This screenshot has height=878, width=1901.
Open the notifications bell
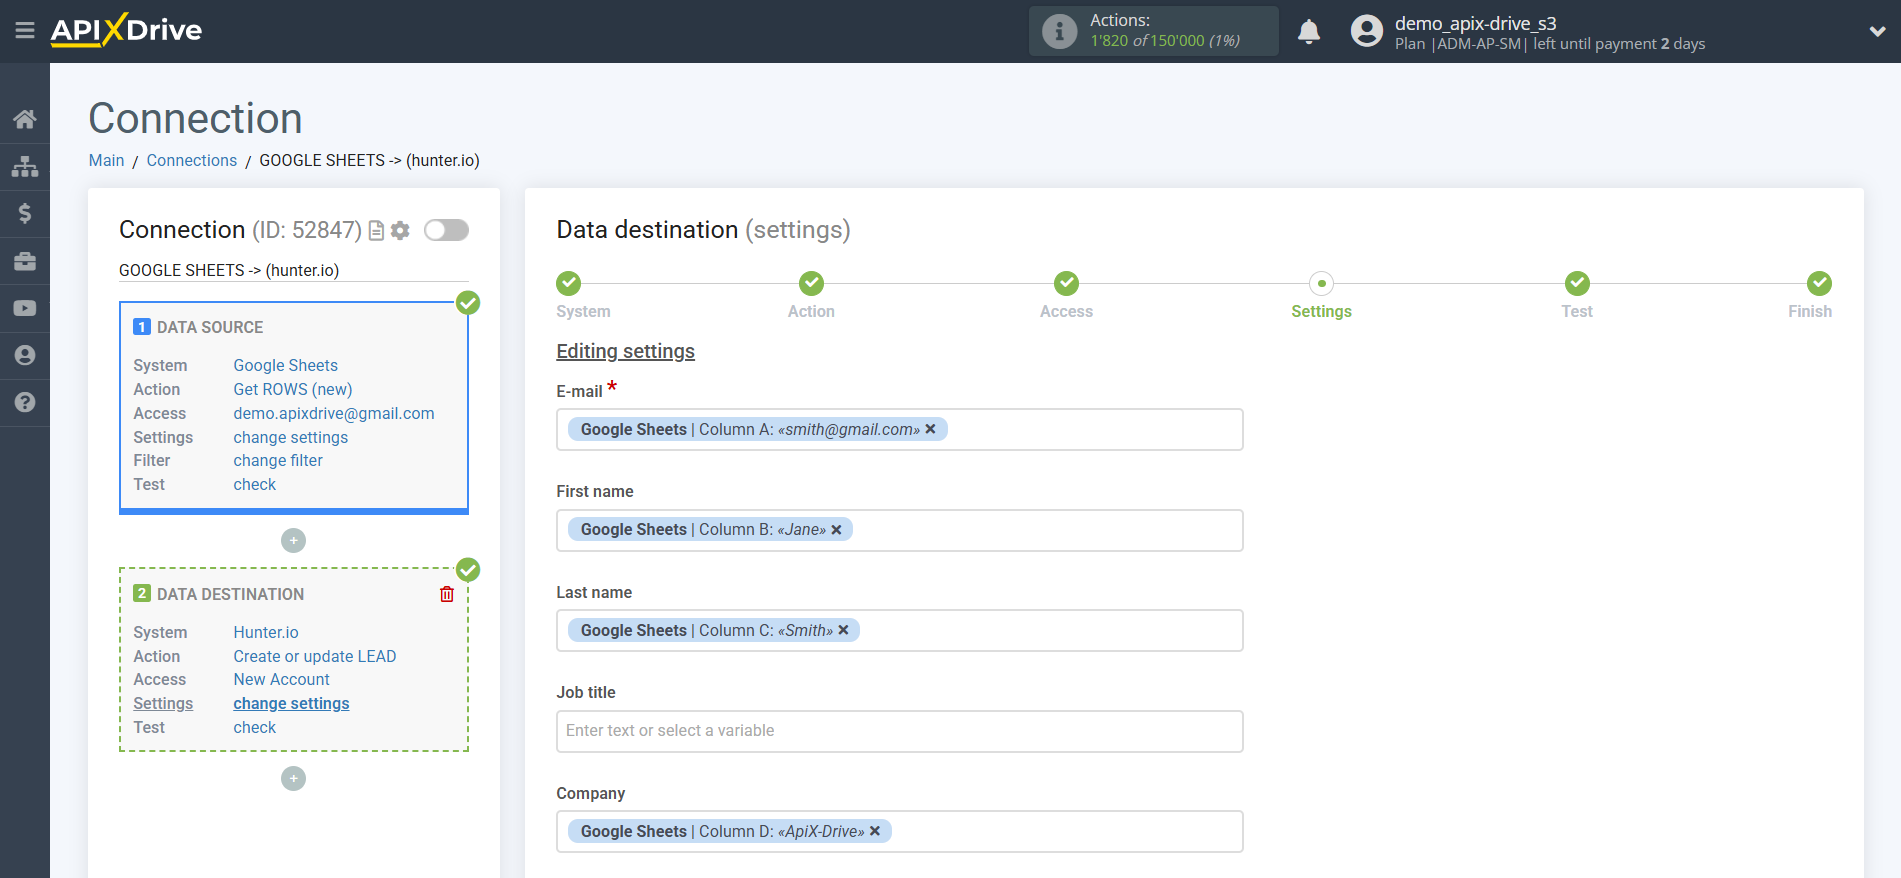click(1309, 32)
